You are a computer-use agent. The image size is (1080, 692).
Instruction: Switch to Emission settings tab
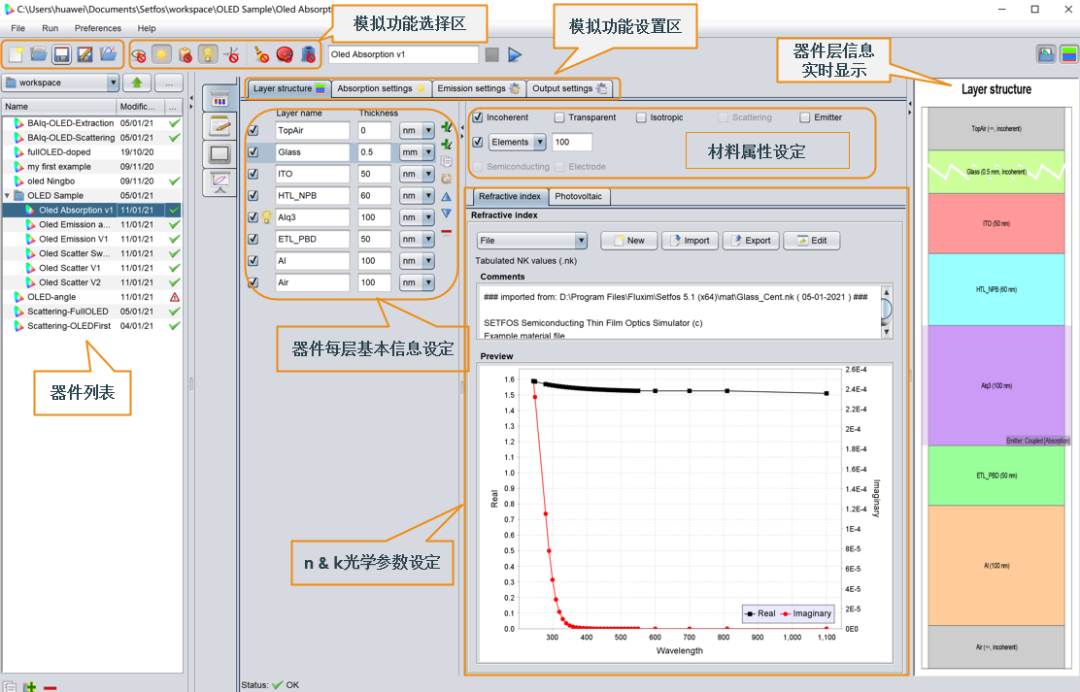(479, 88)
